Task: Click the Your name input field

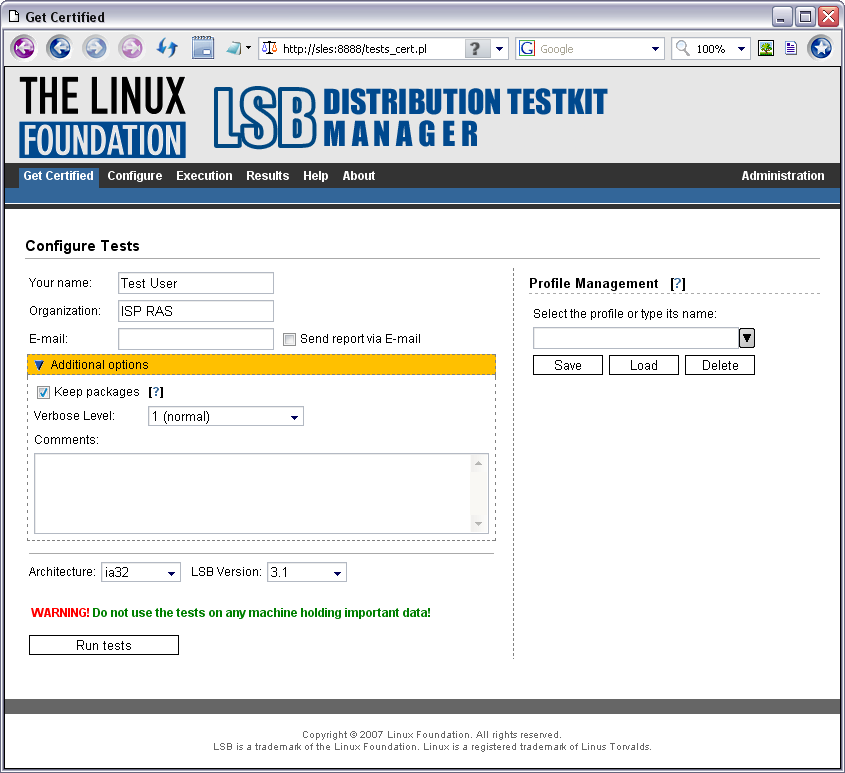Action: (196, 283)
